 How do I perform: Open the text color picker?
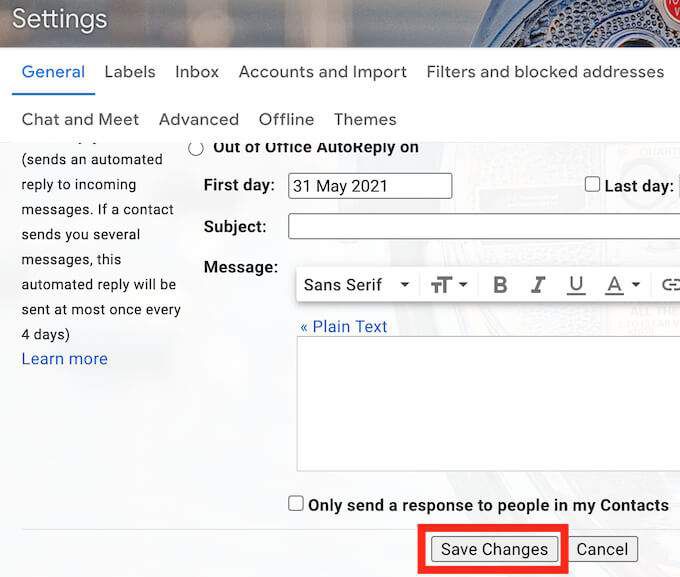614,285
